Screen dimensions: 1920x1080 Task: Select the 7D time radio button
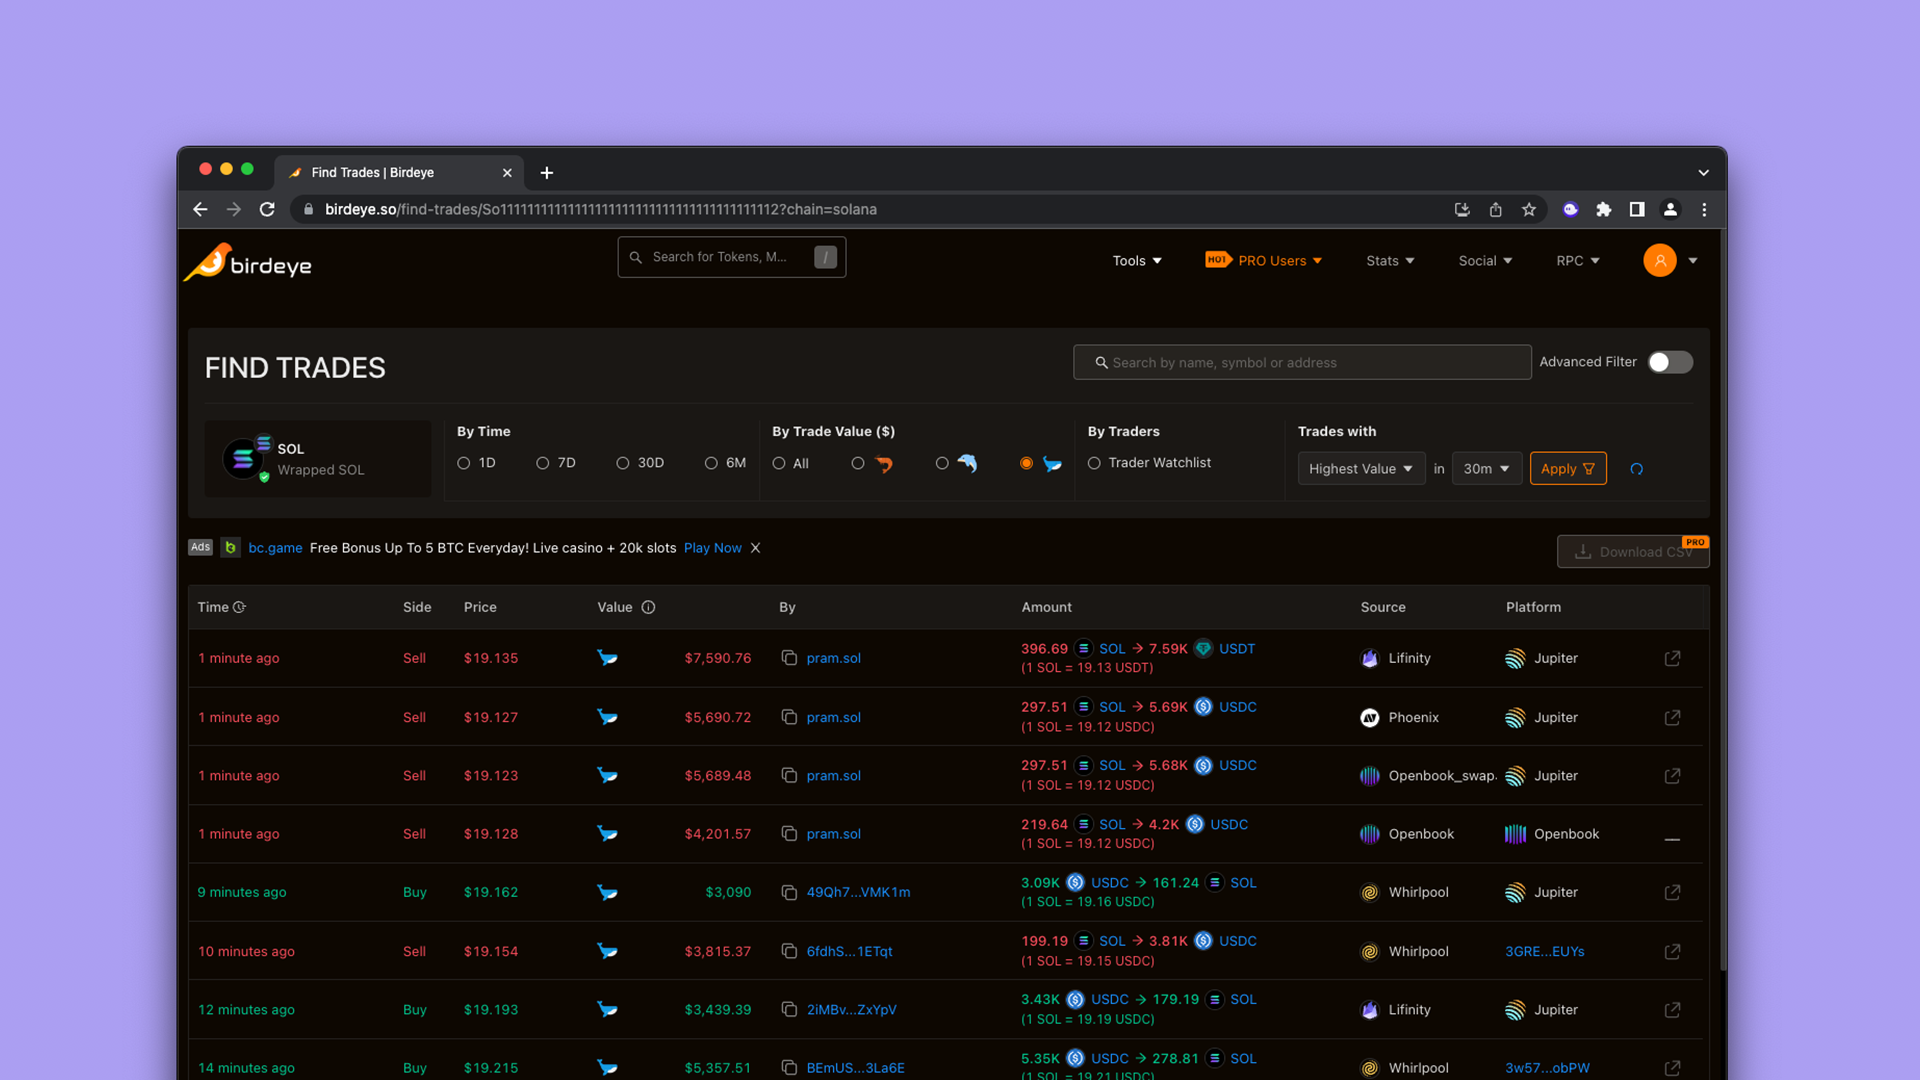543,463
